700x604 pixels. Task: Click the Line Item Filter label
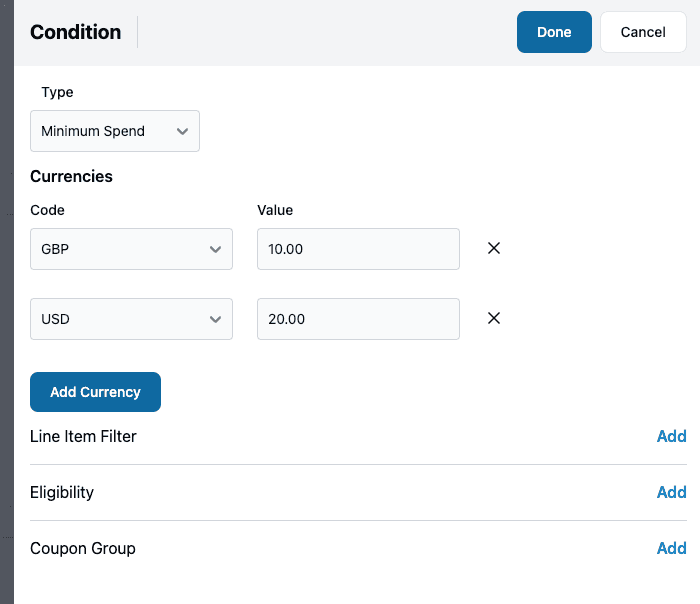click(x=83, y=436)
